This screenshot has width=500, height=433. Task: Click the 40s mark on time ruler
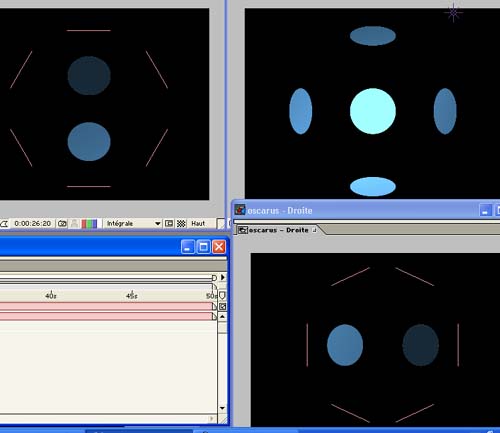(x=51, y=296)
